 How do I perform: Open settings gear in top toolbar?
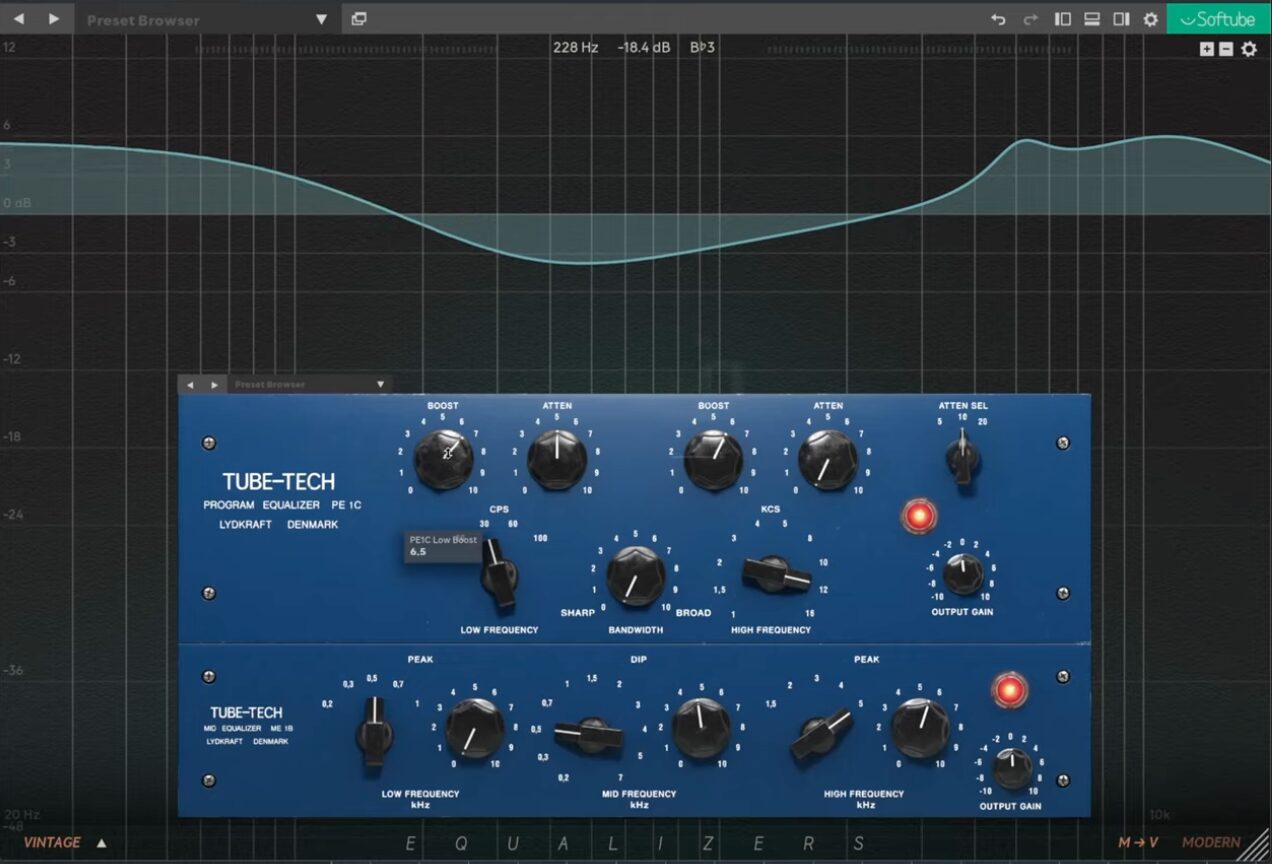point(1151,19)
